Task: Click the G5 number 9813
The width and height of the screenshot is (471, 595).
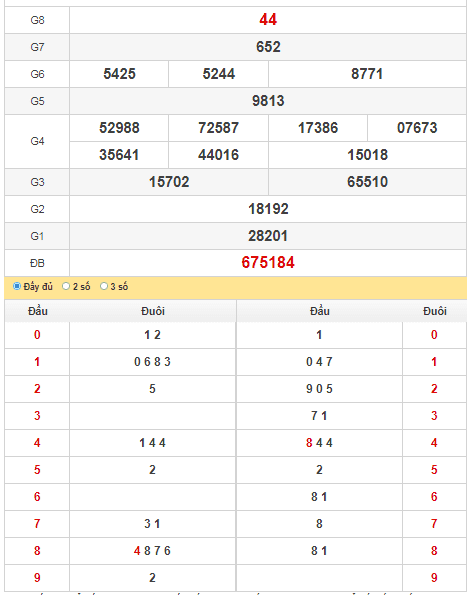Action: point(268,101)
